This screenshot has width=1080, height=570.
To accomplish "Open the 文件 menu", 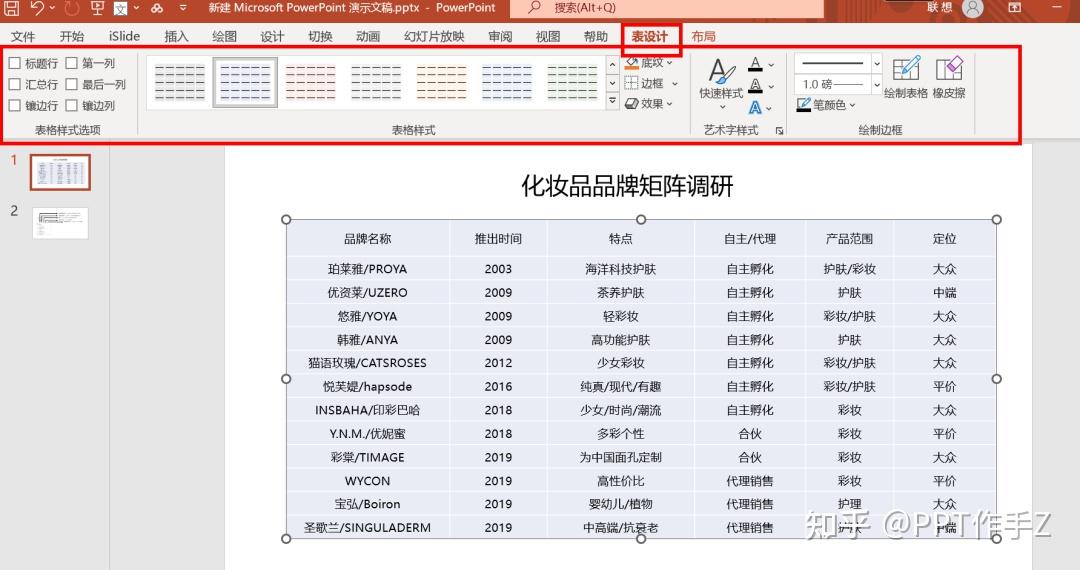I will [x=23, y=36].
